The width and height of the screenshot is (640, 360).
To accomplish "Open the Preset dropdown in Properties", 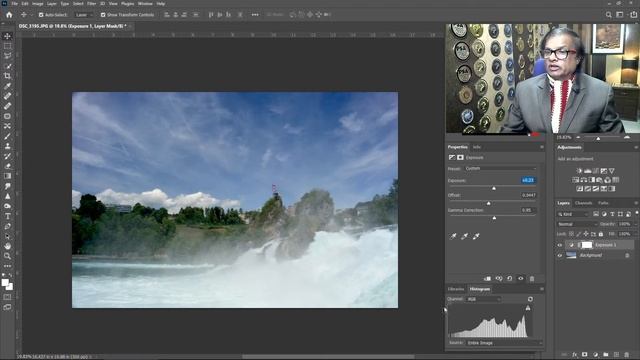I will point(500,168).
